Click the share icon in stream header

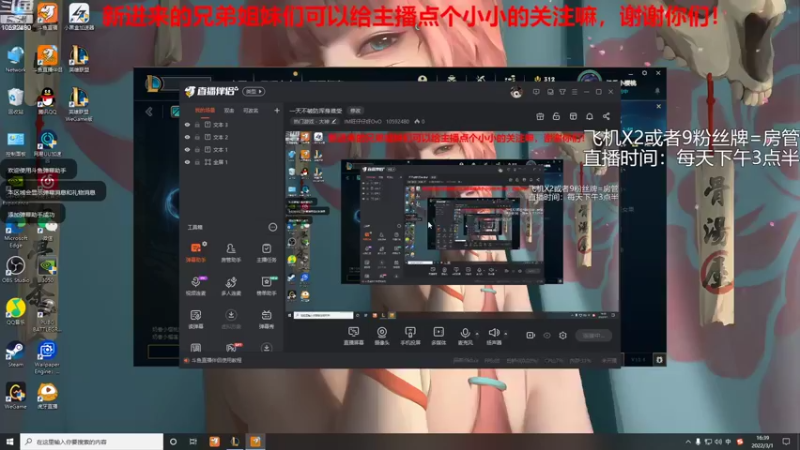[606, 116]
